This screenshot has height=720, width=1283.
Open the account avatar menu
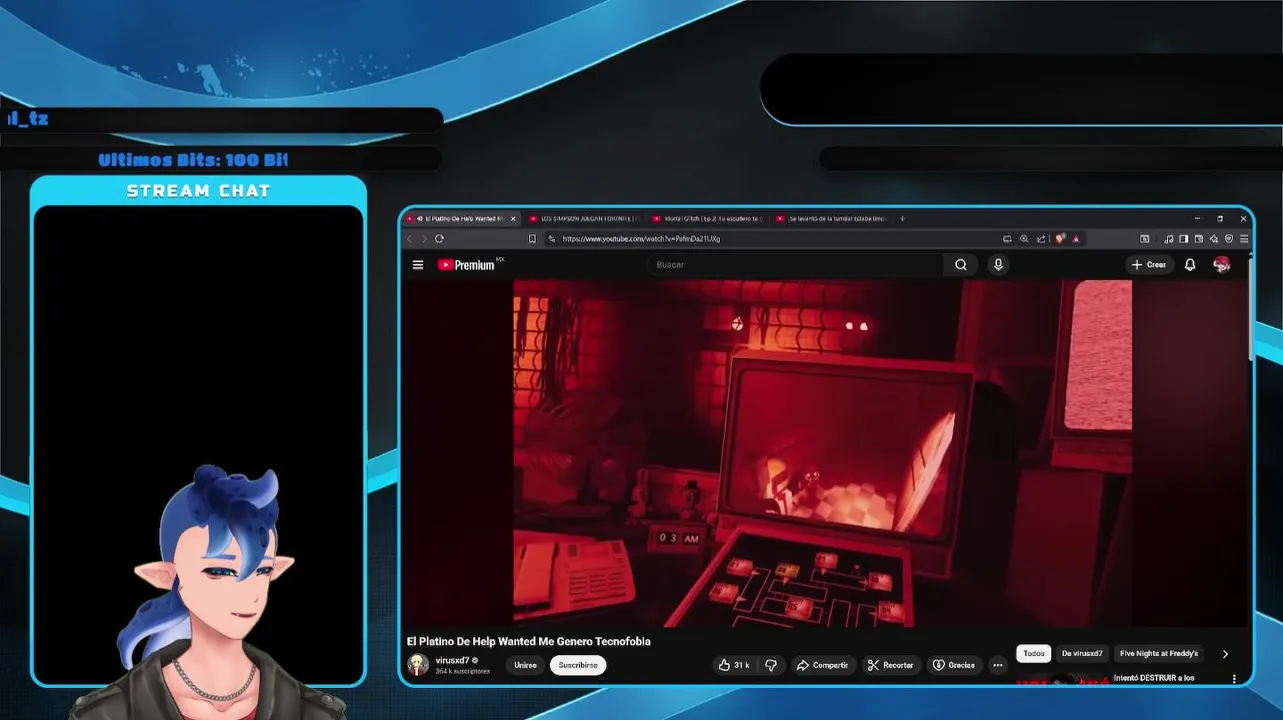pyautogui.click(x=1221, y=265)
